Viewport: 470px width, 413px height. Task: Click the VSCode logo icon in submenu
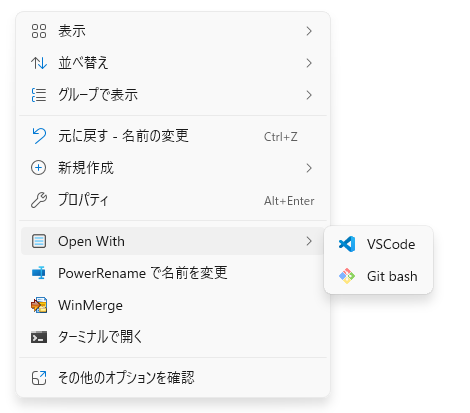(347, 244)
